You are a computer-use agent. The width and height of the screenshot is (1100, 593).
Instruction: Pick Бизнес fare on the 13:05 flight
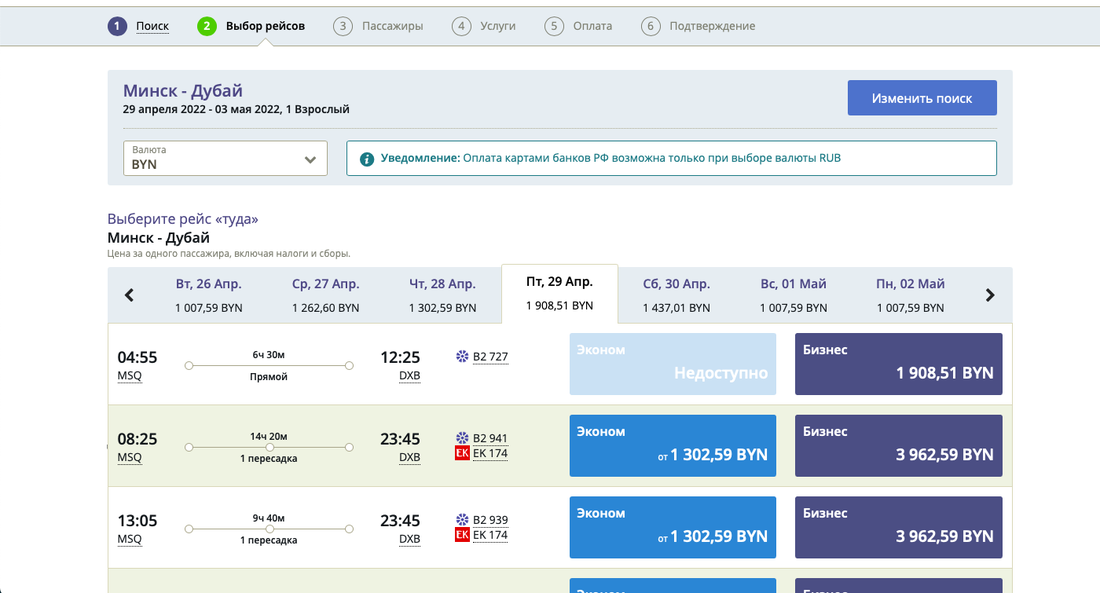pos(898,527)
